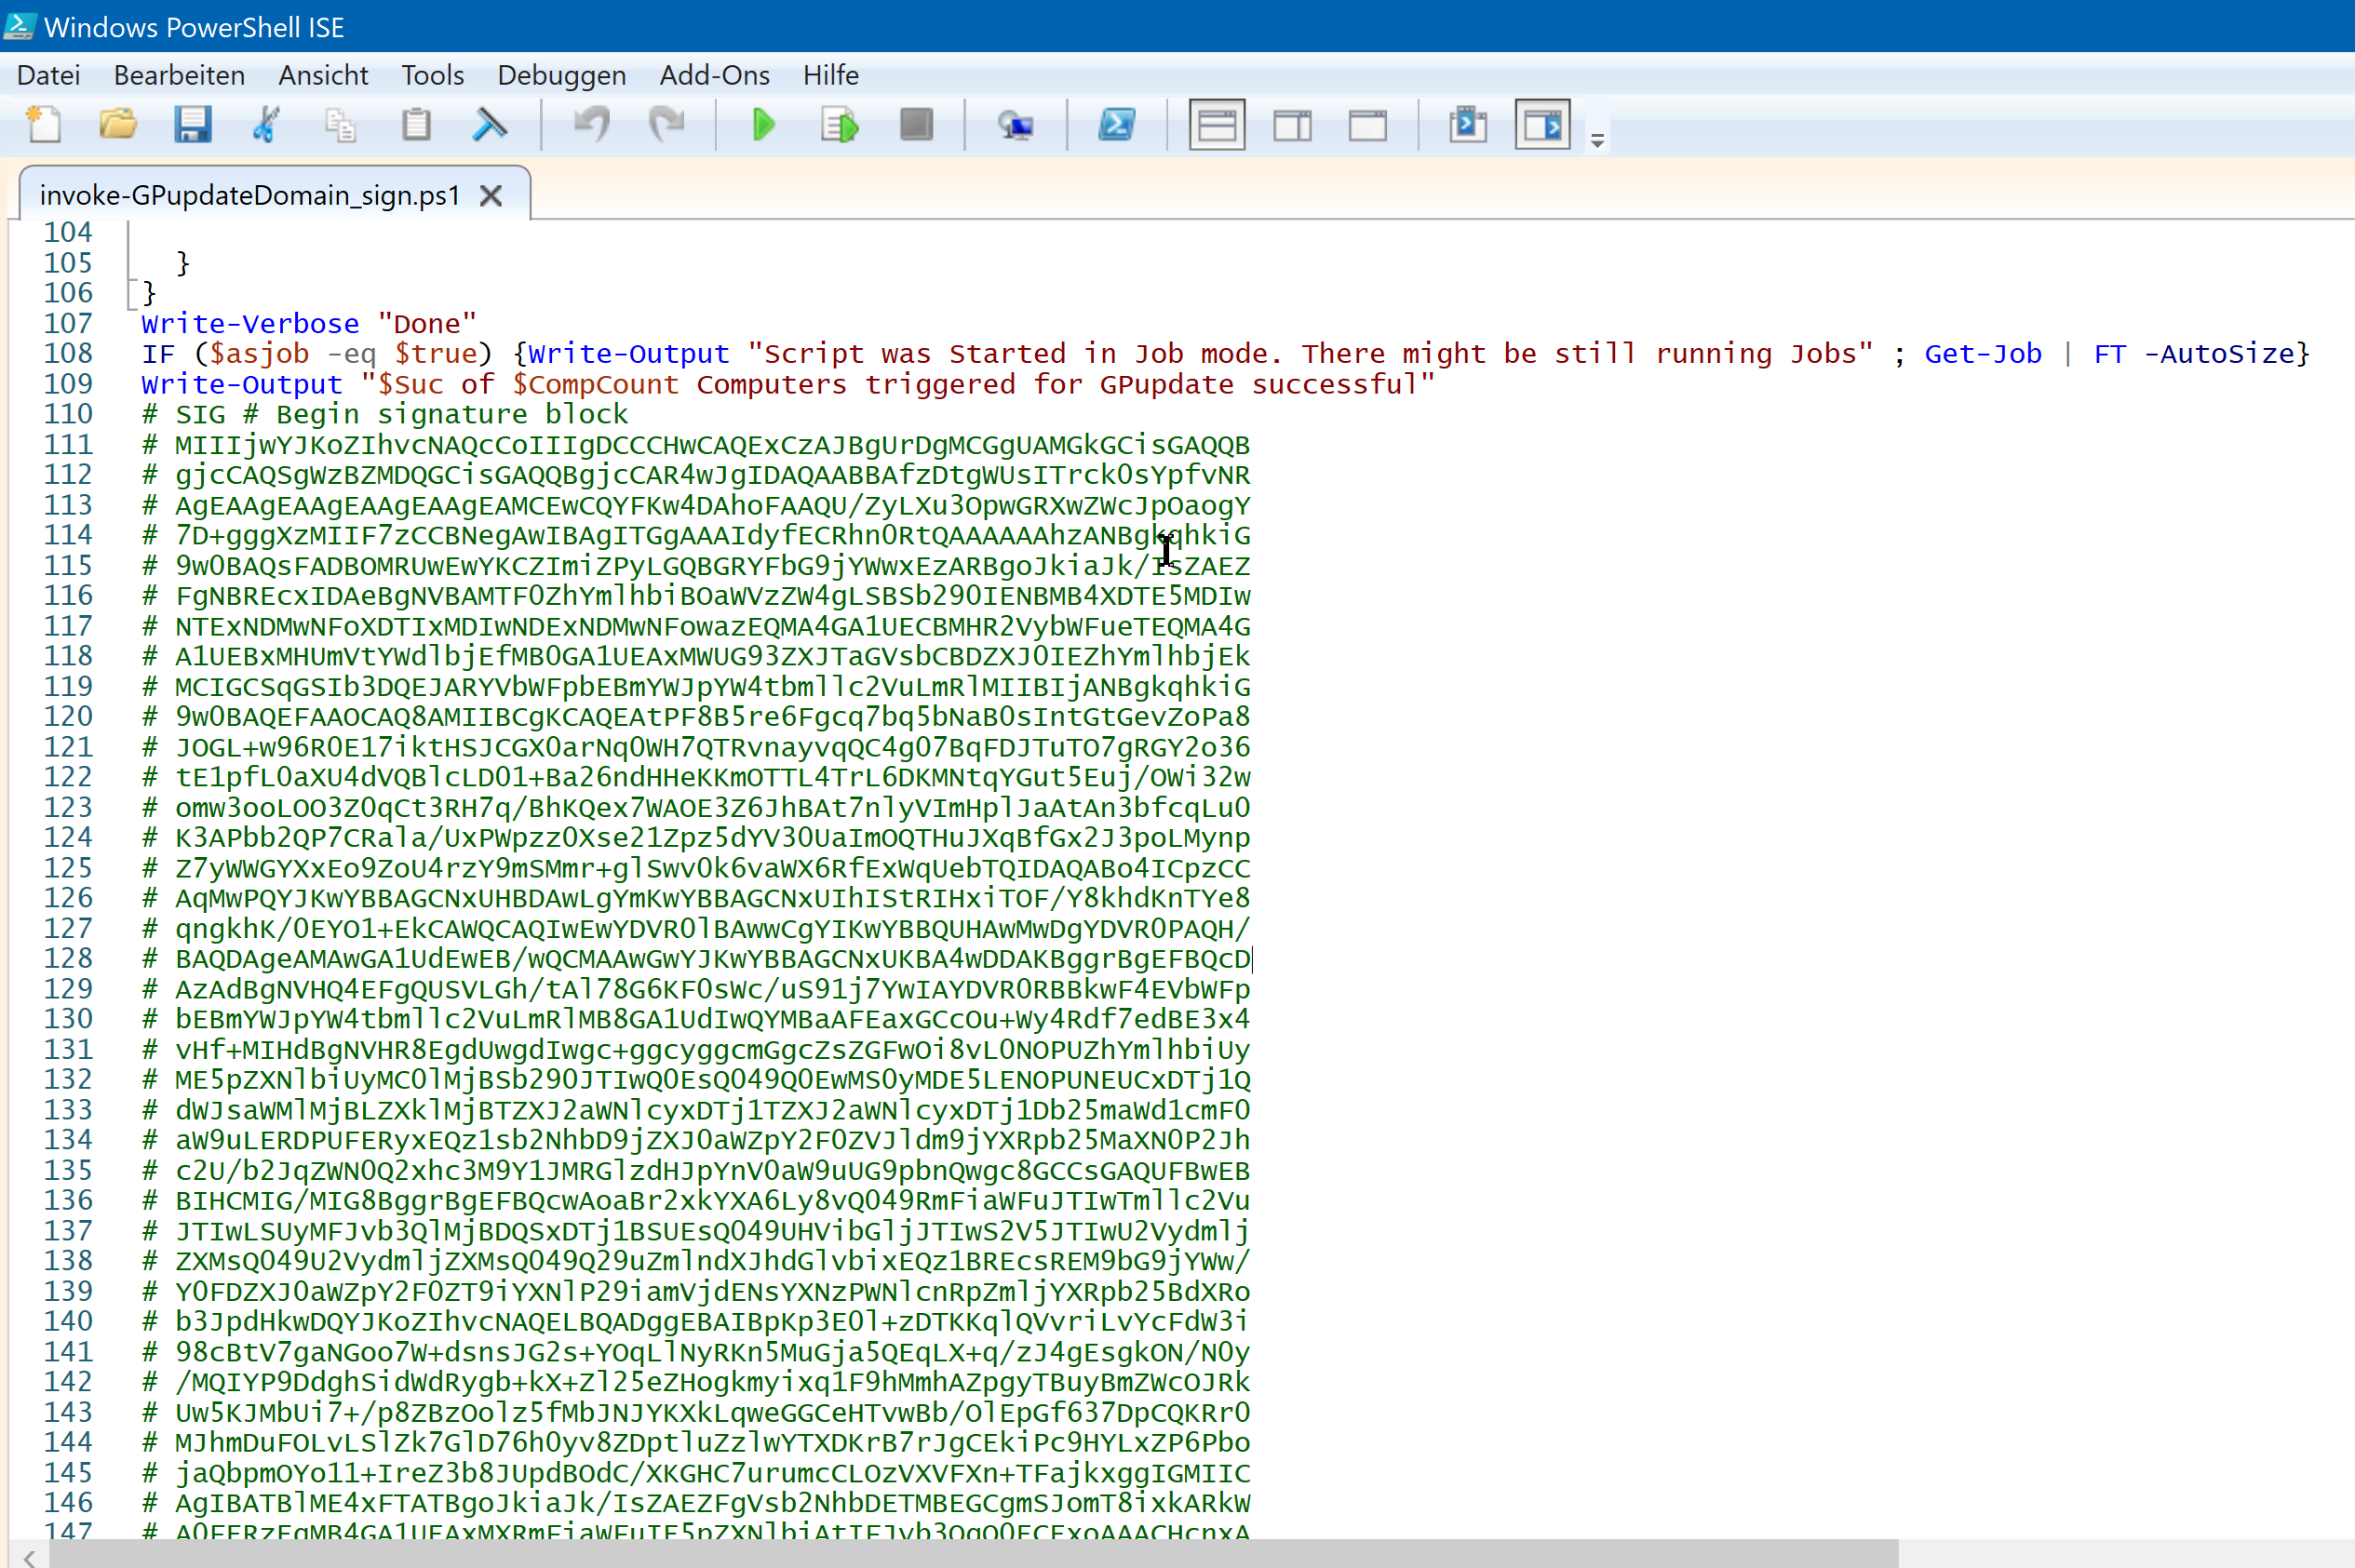Create a new script with New icon
2355x1568 pixels.
coord(44,125)
